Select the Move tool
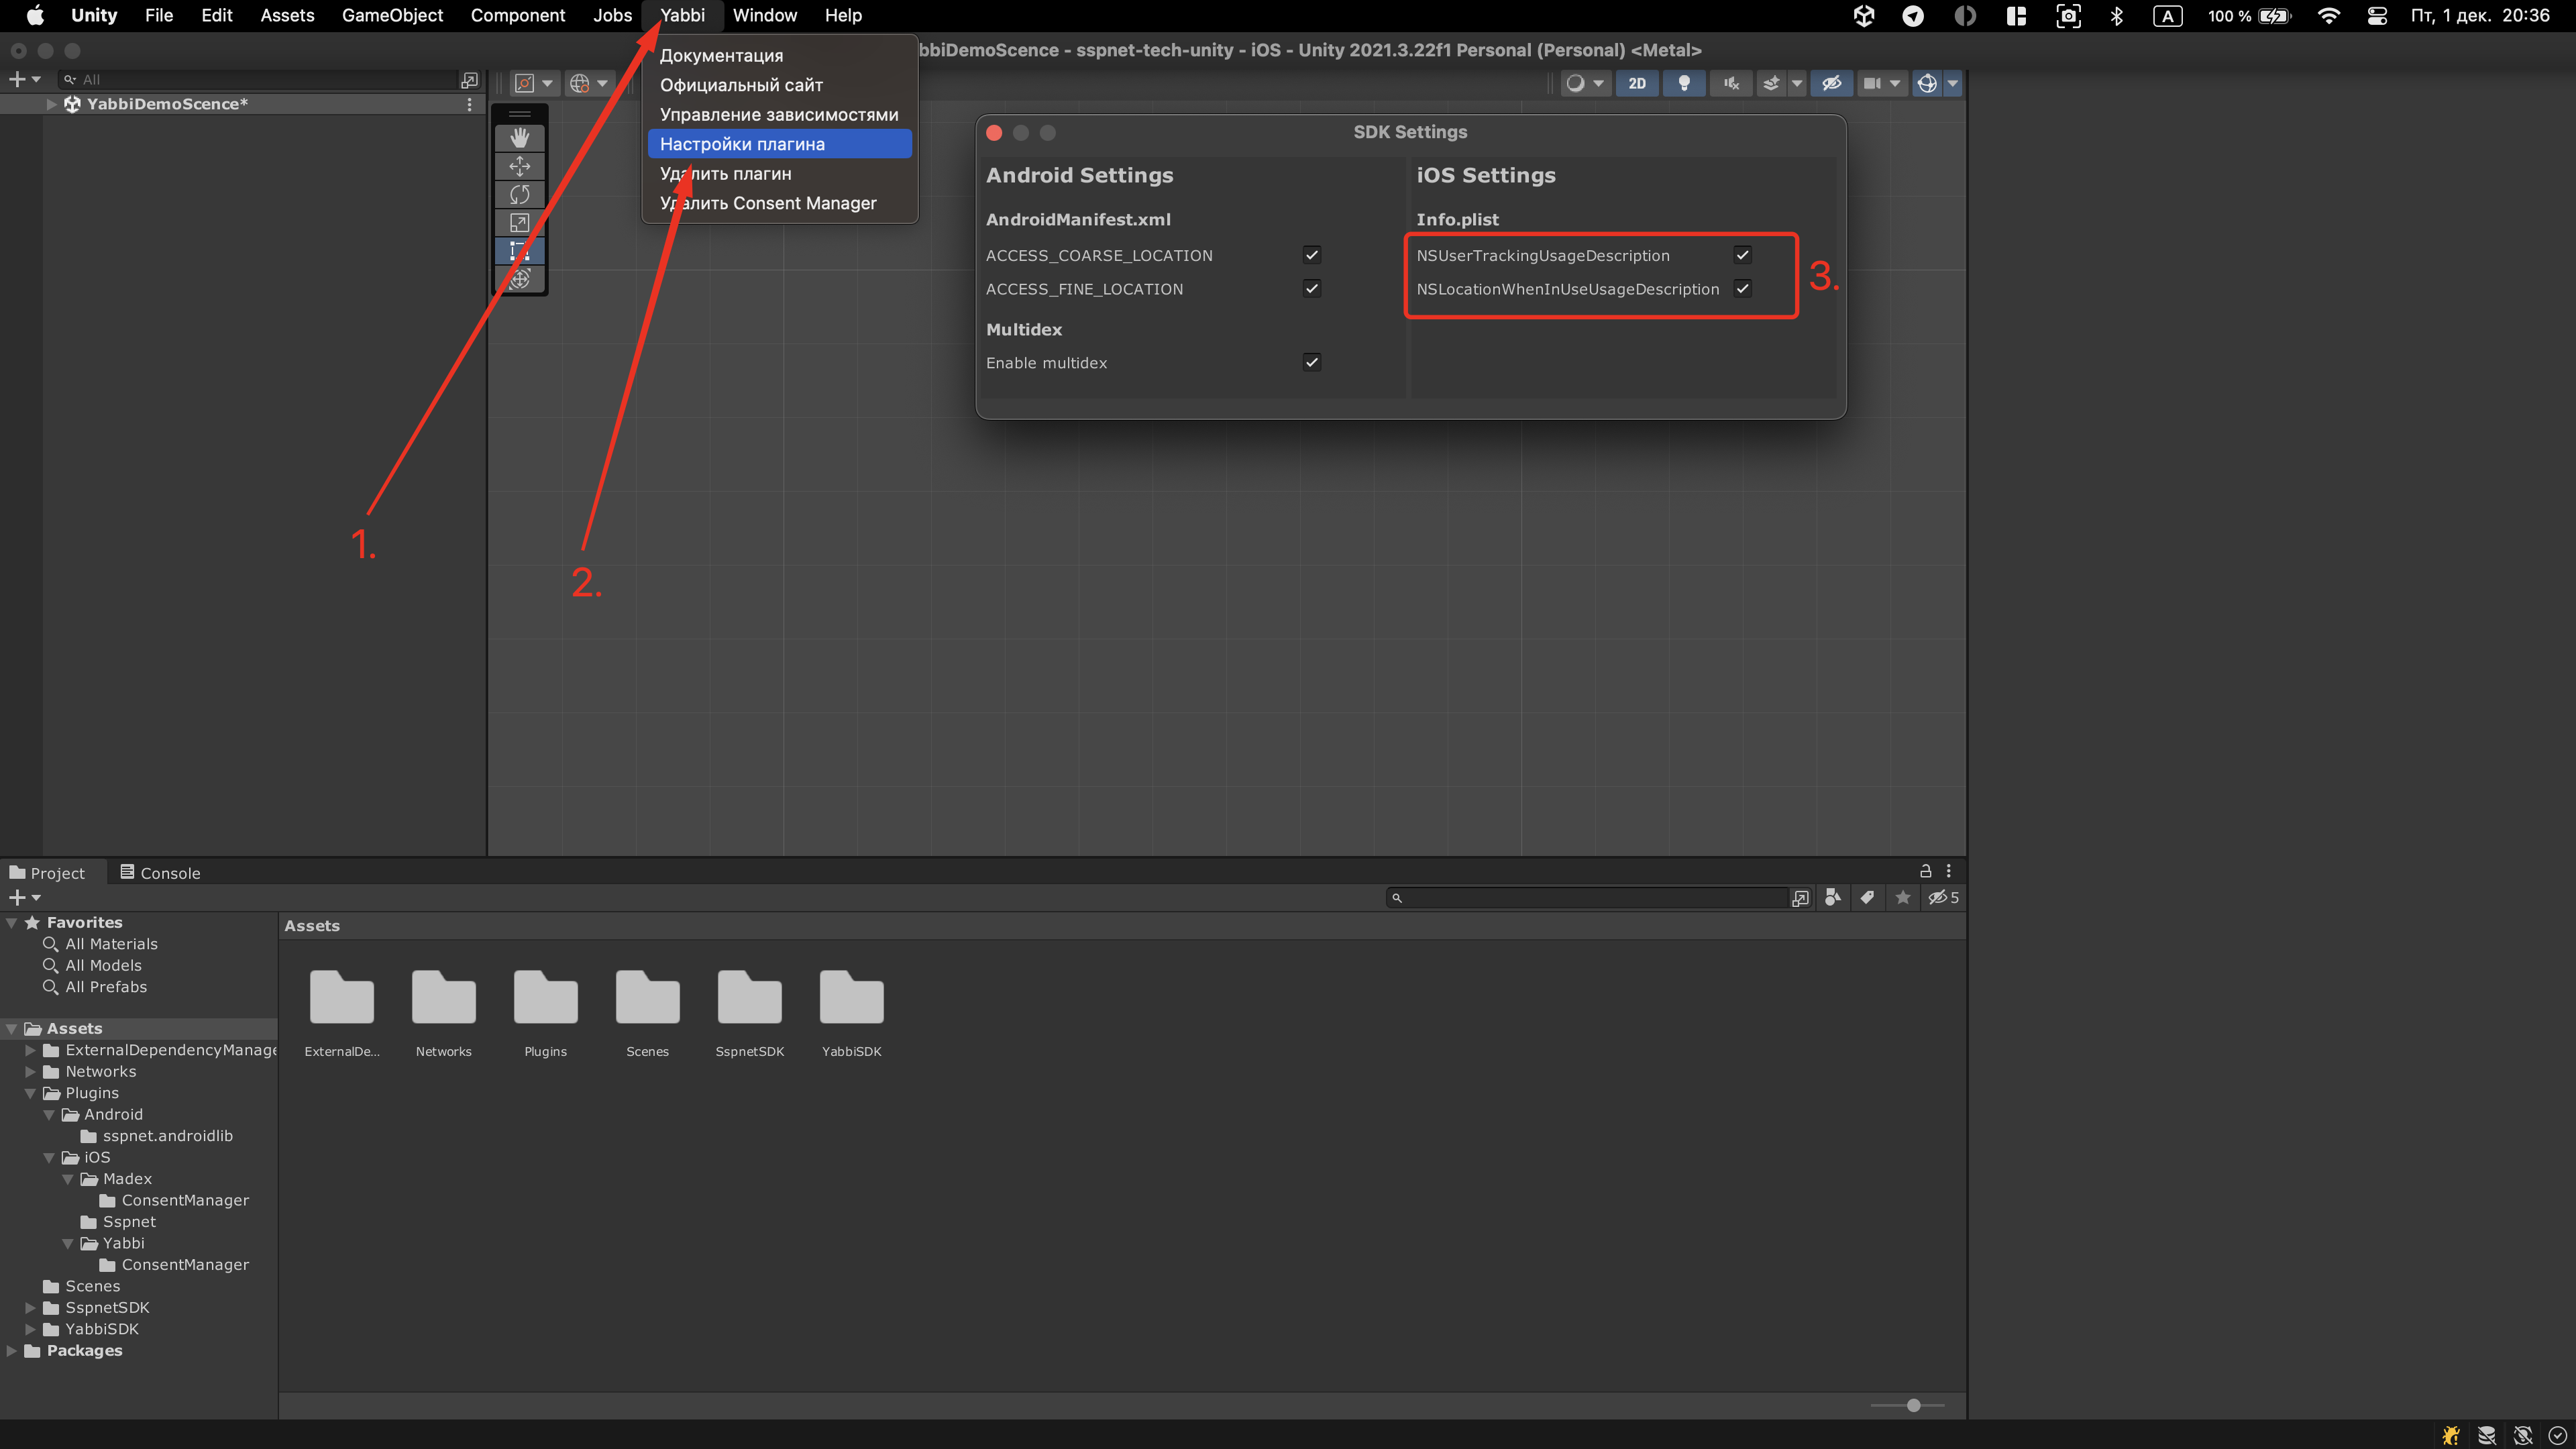Image resolution: width=2576 pixels, height=1449 pixels. tap(519, 166)
